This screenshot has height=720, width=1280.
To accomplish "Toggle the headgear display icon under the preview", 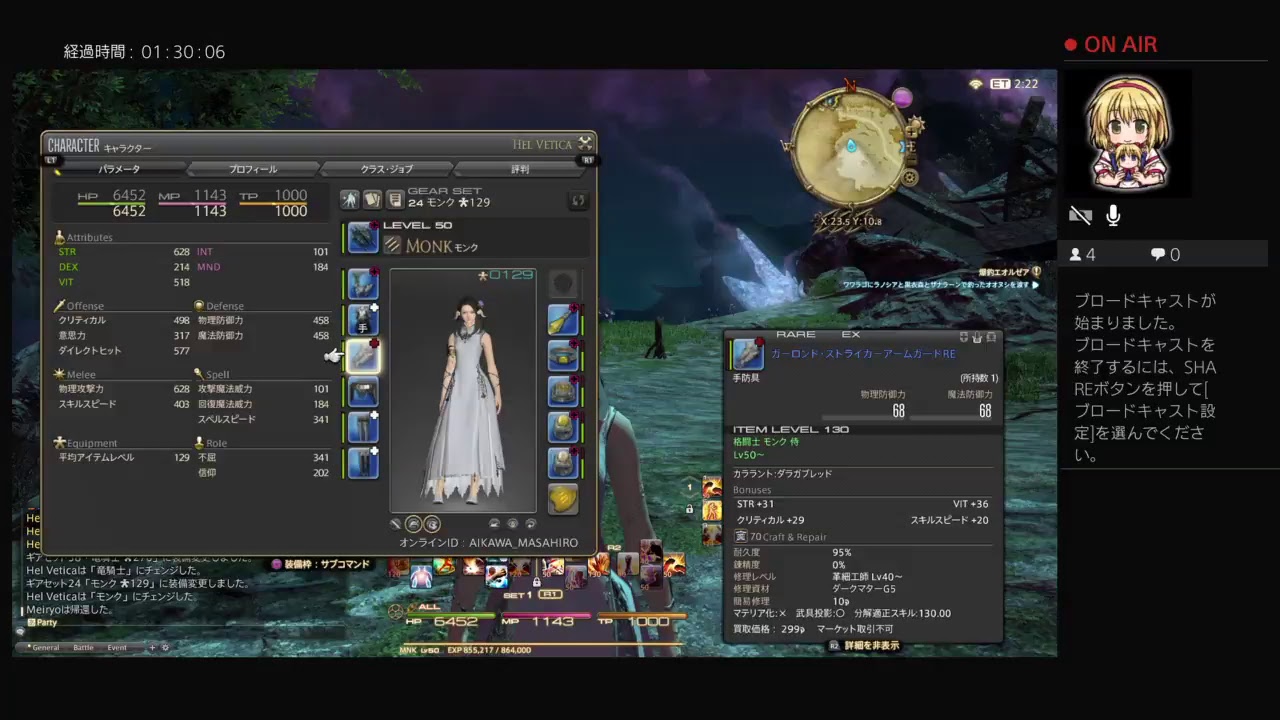I will tap(414, 523).
